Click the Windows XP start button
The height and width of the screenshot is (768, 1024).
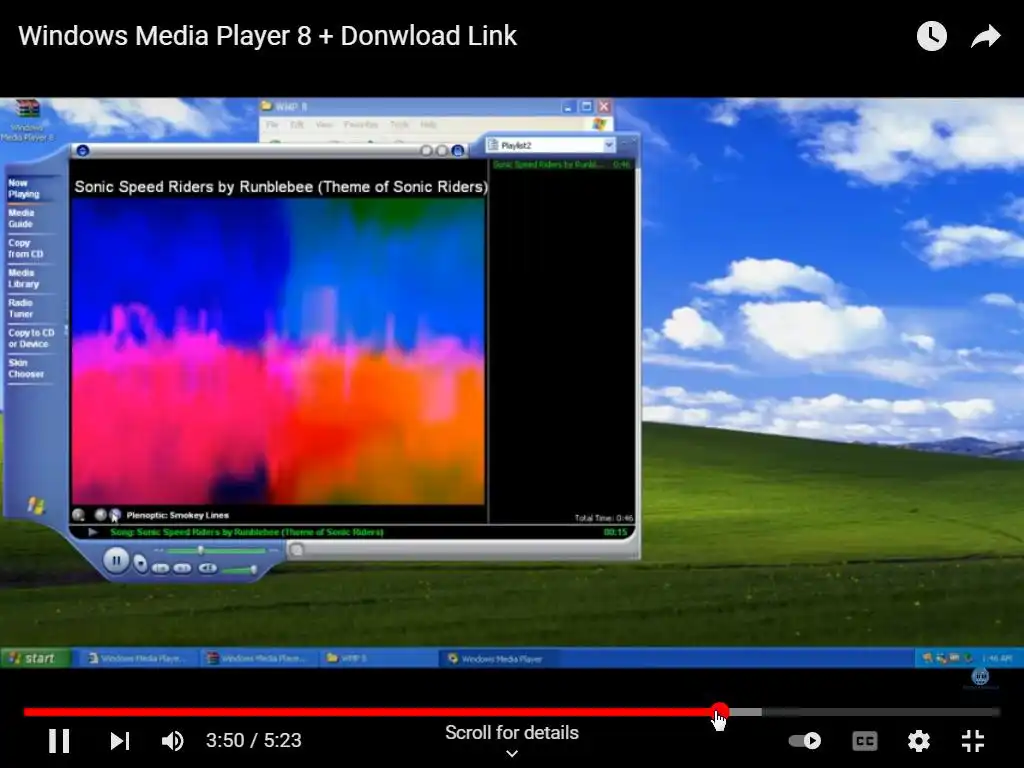[34, 658]
